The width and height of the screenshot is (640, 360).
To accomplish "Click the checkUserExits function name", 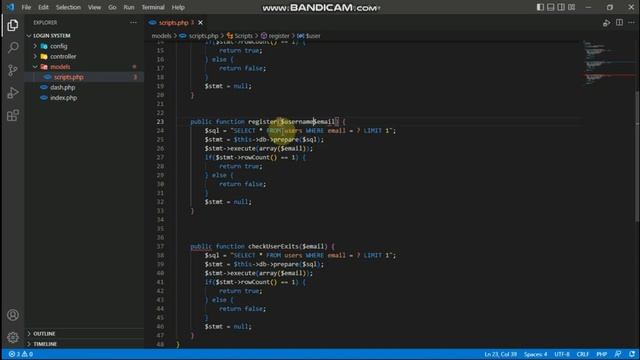I will click(273, 246).
